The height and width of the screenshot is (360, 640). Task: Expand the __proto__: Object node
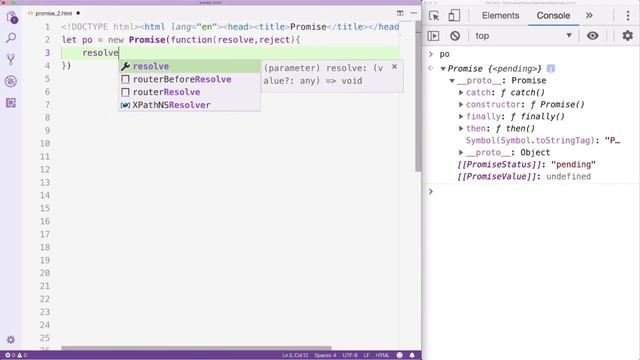click(461, 153)
